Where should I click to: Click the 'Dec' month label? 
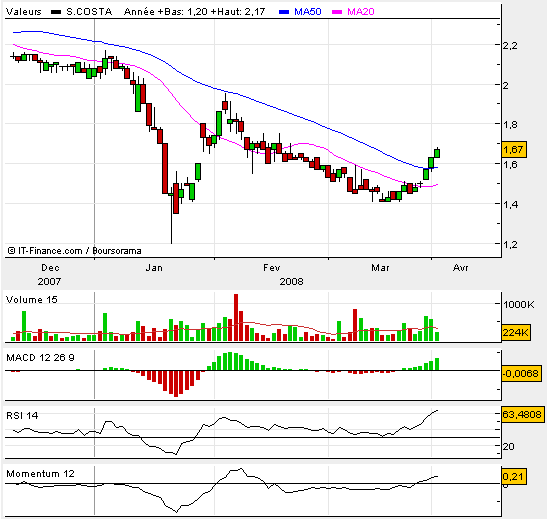click(x=50, y=268)
